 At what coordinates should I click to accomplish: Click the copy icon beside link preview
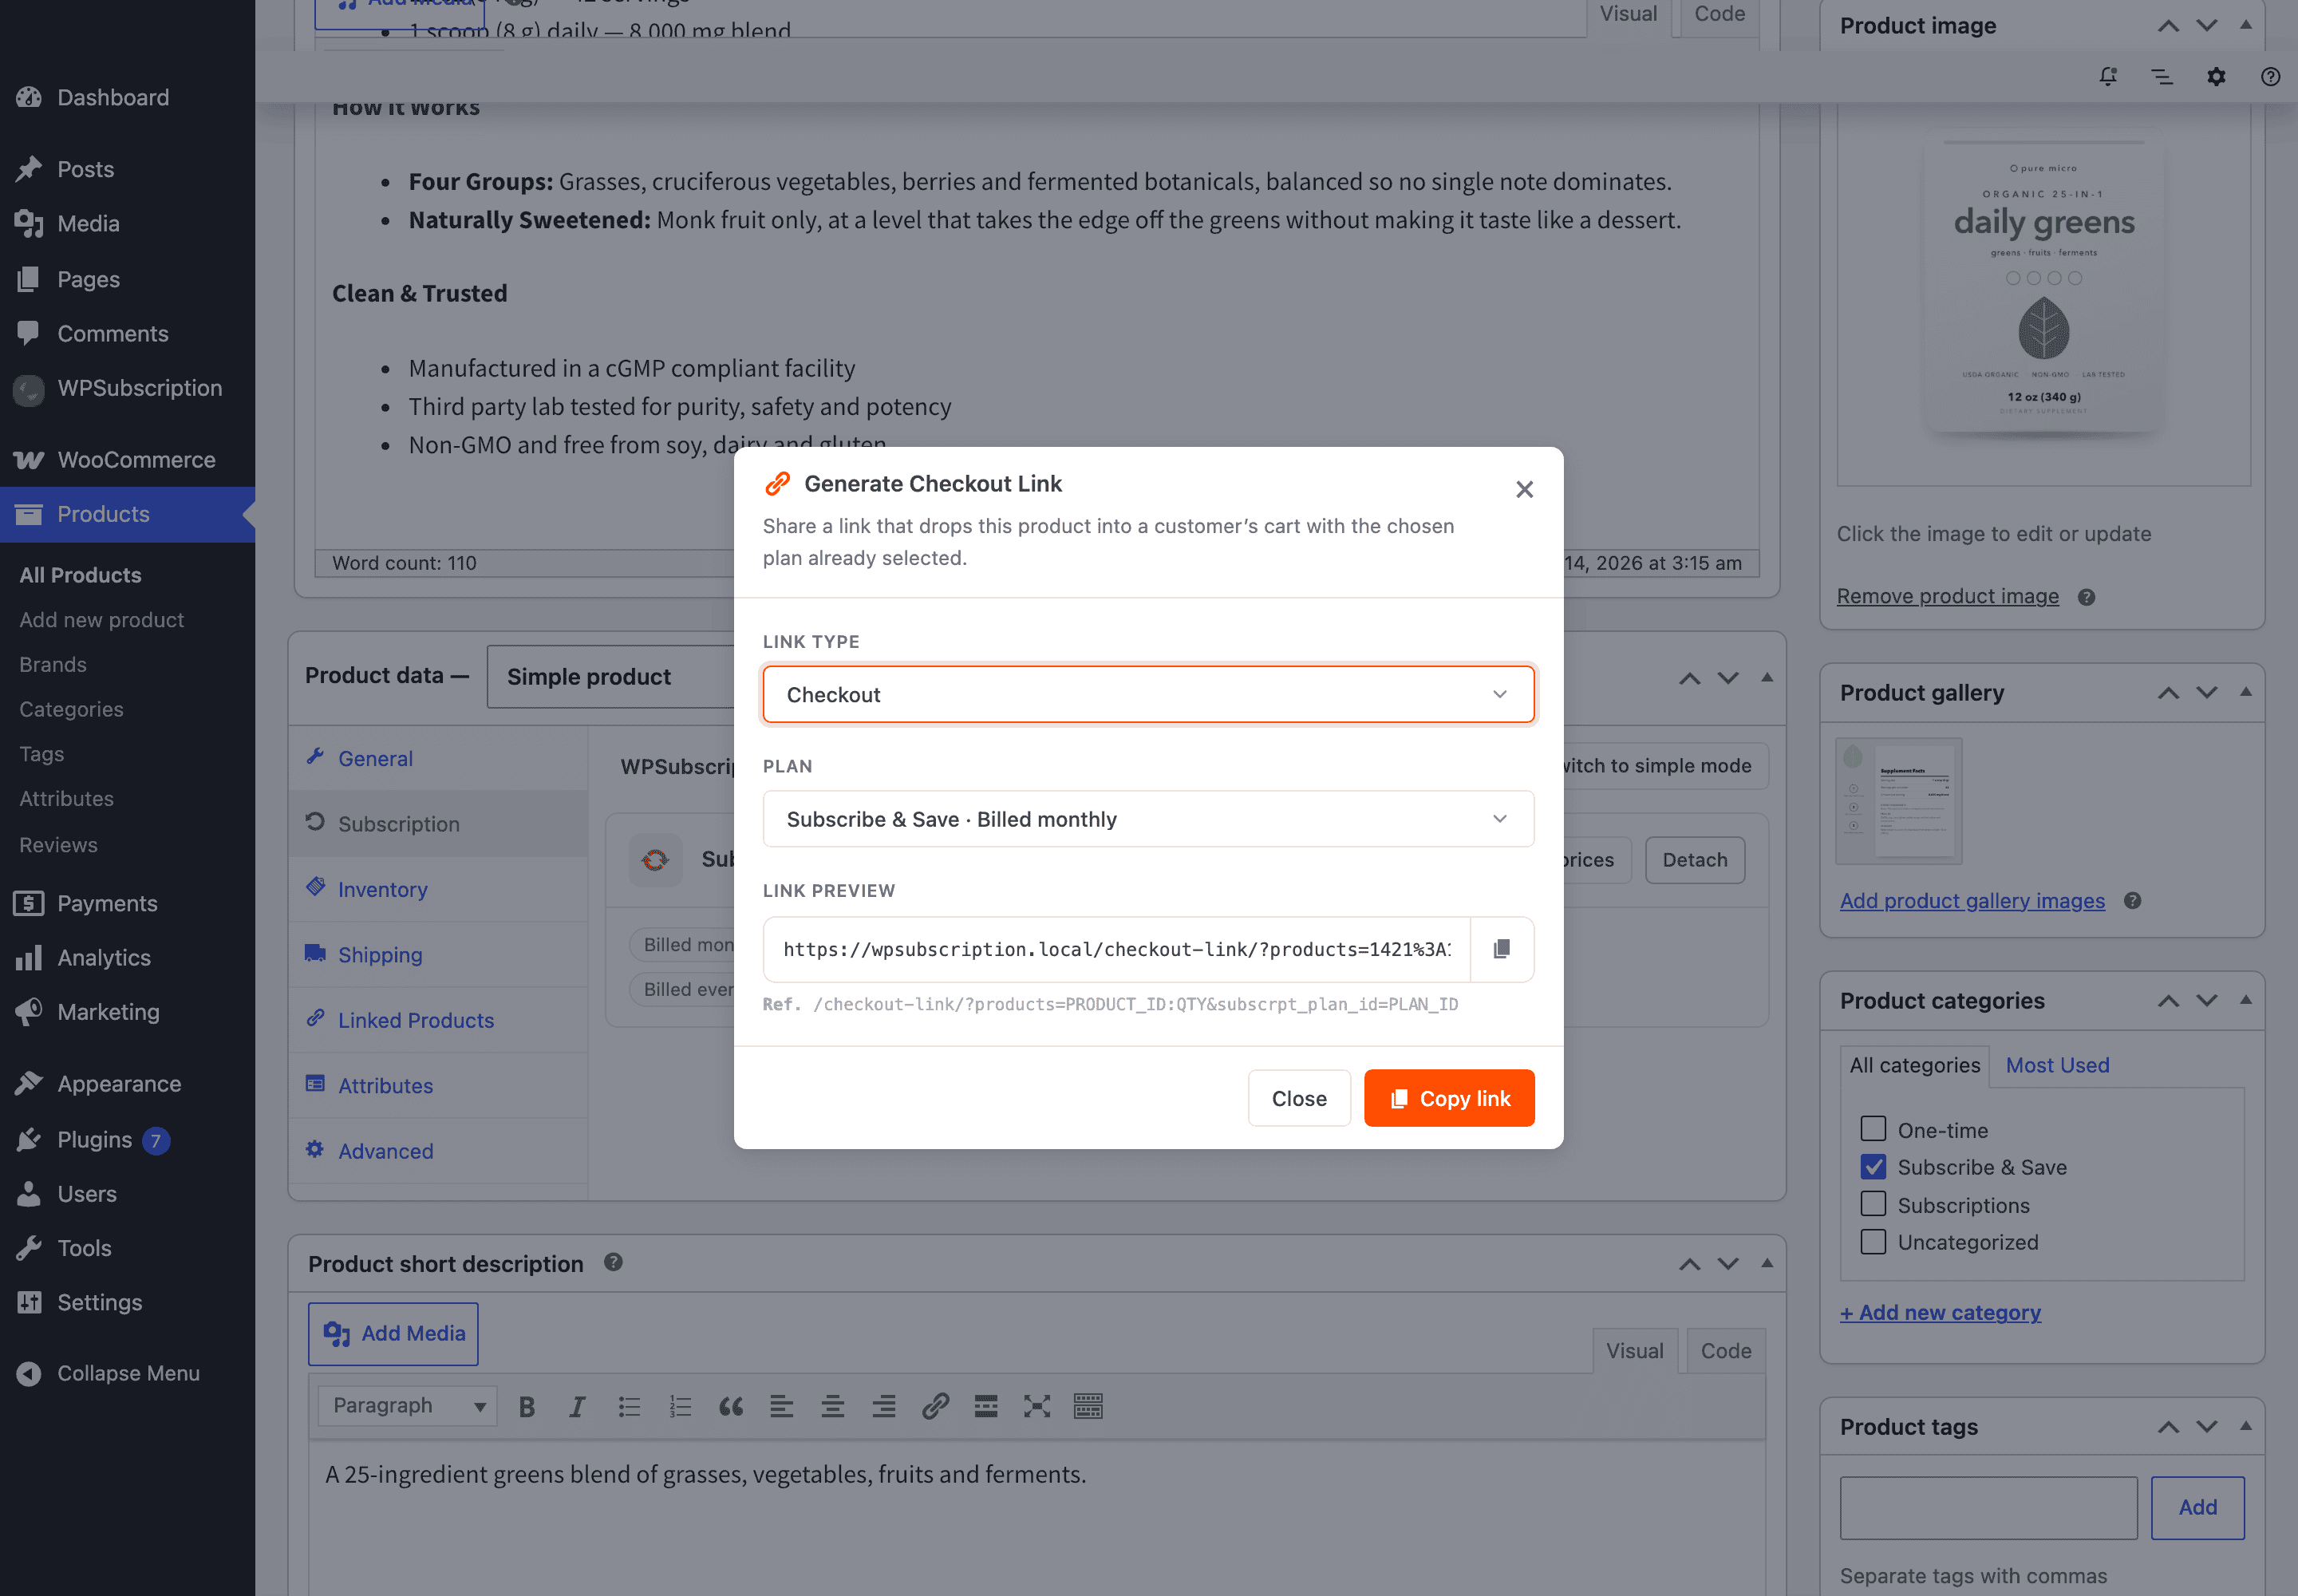point(1501,949)
